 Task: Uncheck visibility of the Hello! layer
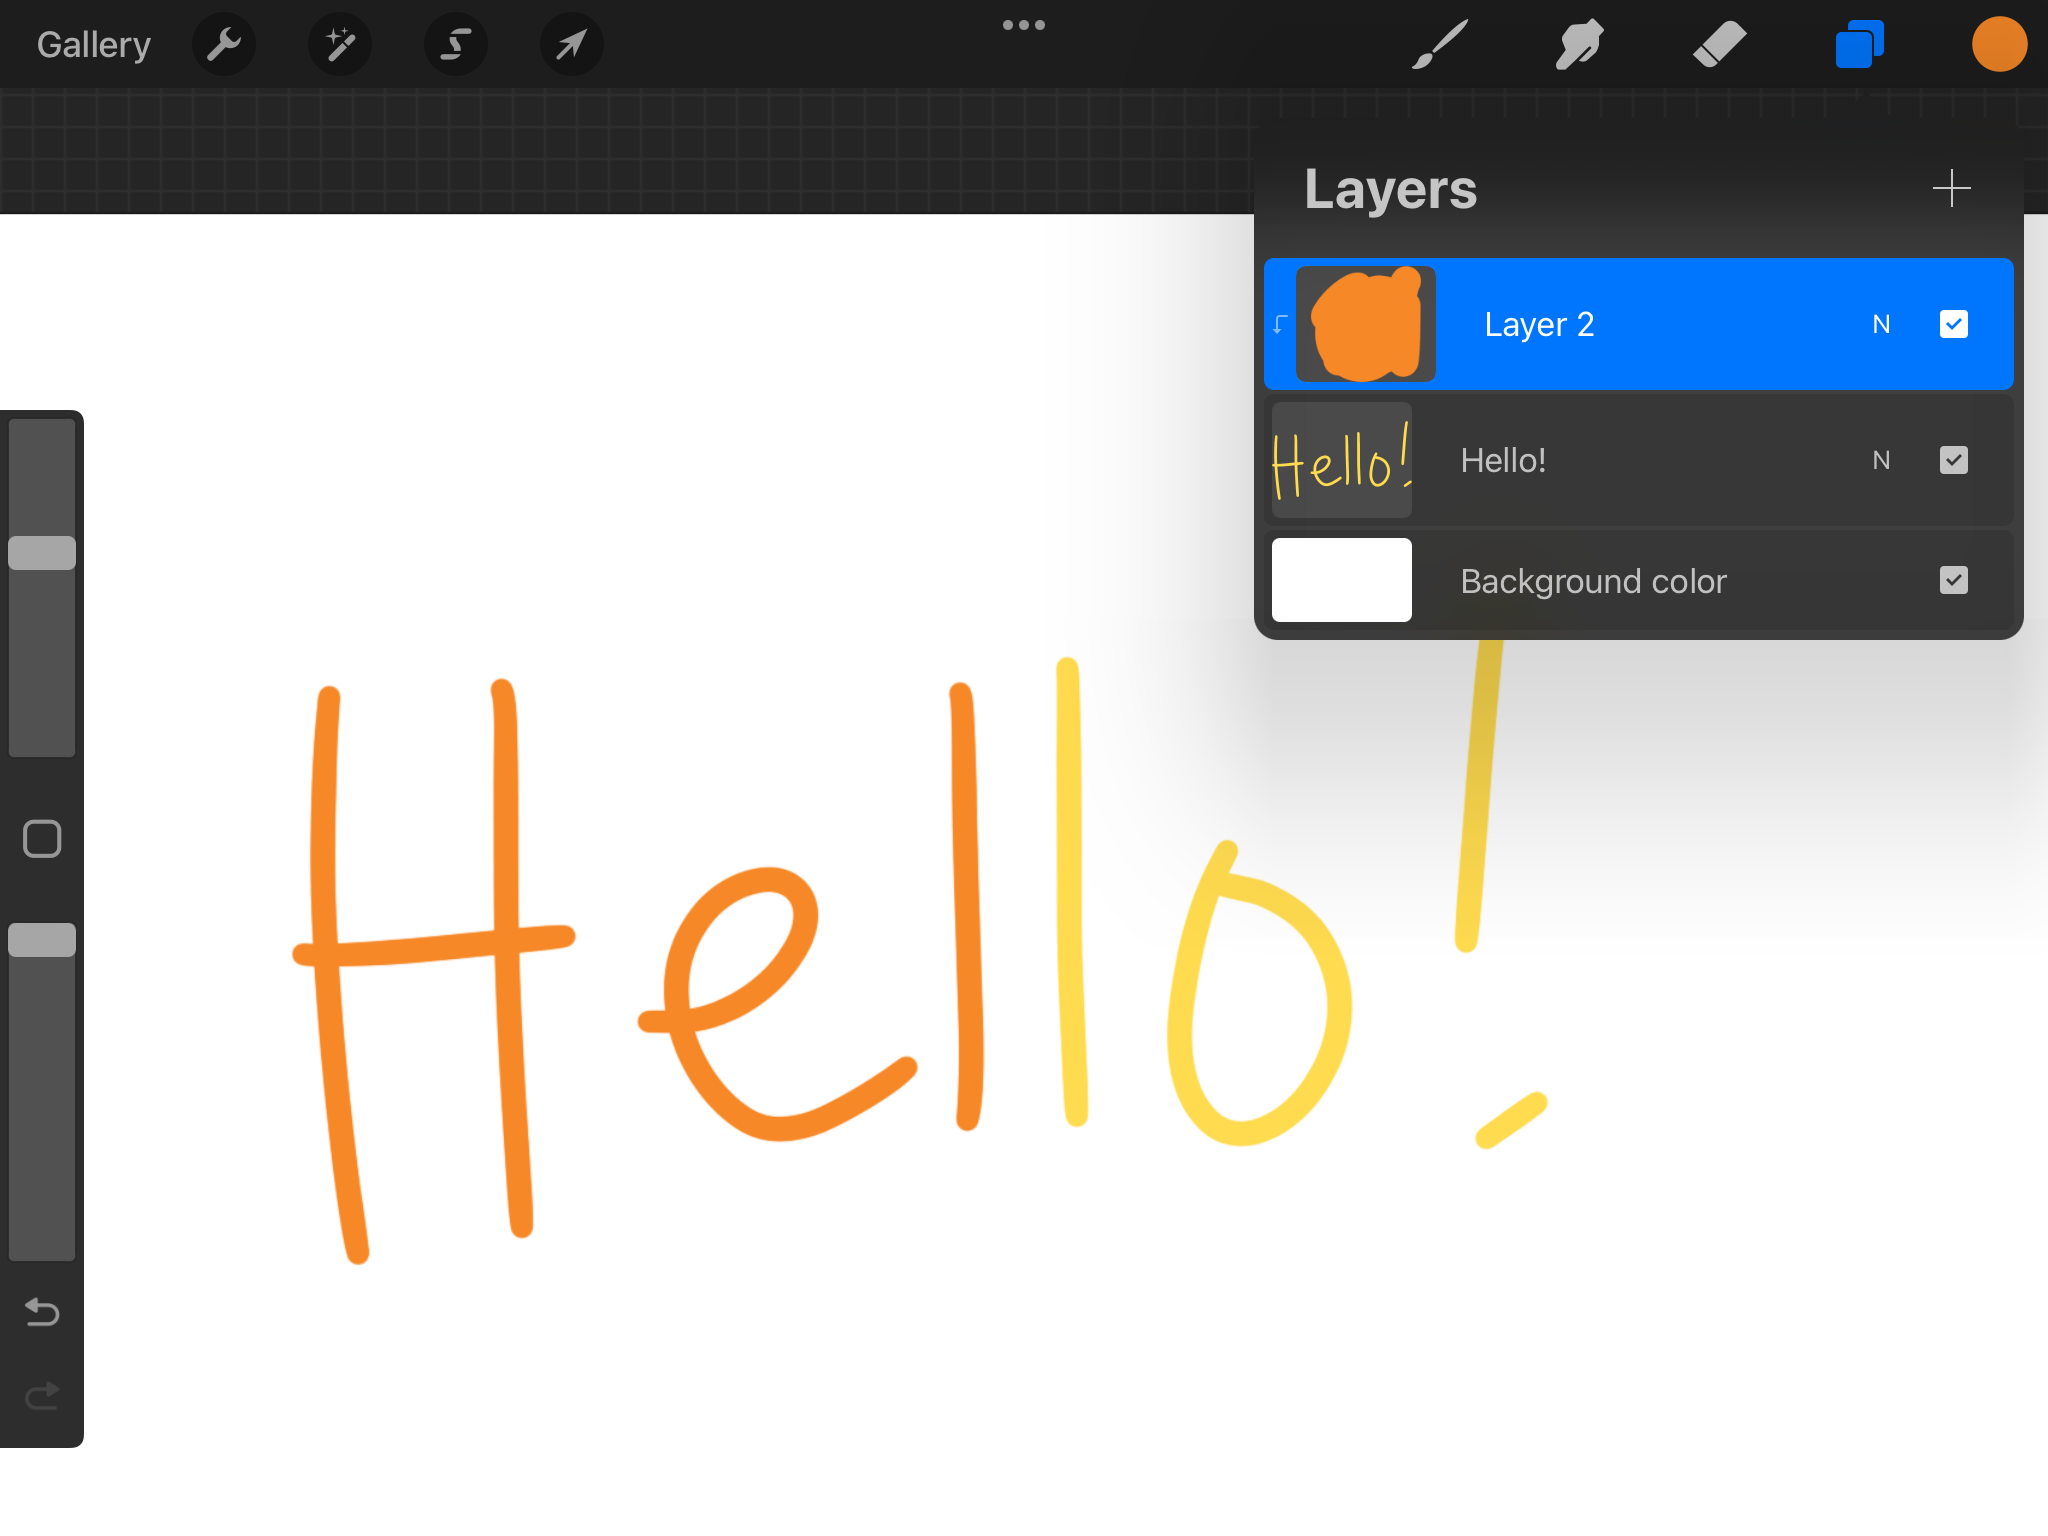1953,460
